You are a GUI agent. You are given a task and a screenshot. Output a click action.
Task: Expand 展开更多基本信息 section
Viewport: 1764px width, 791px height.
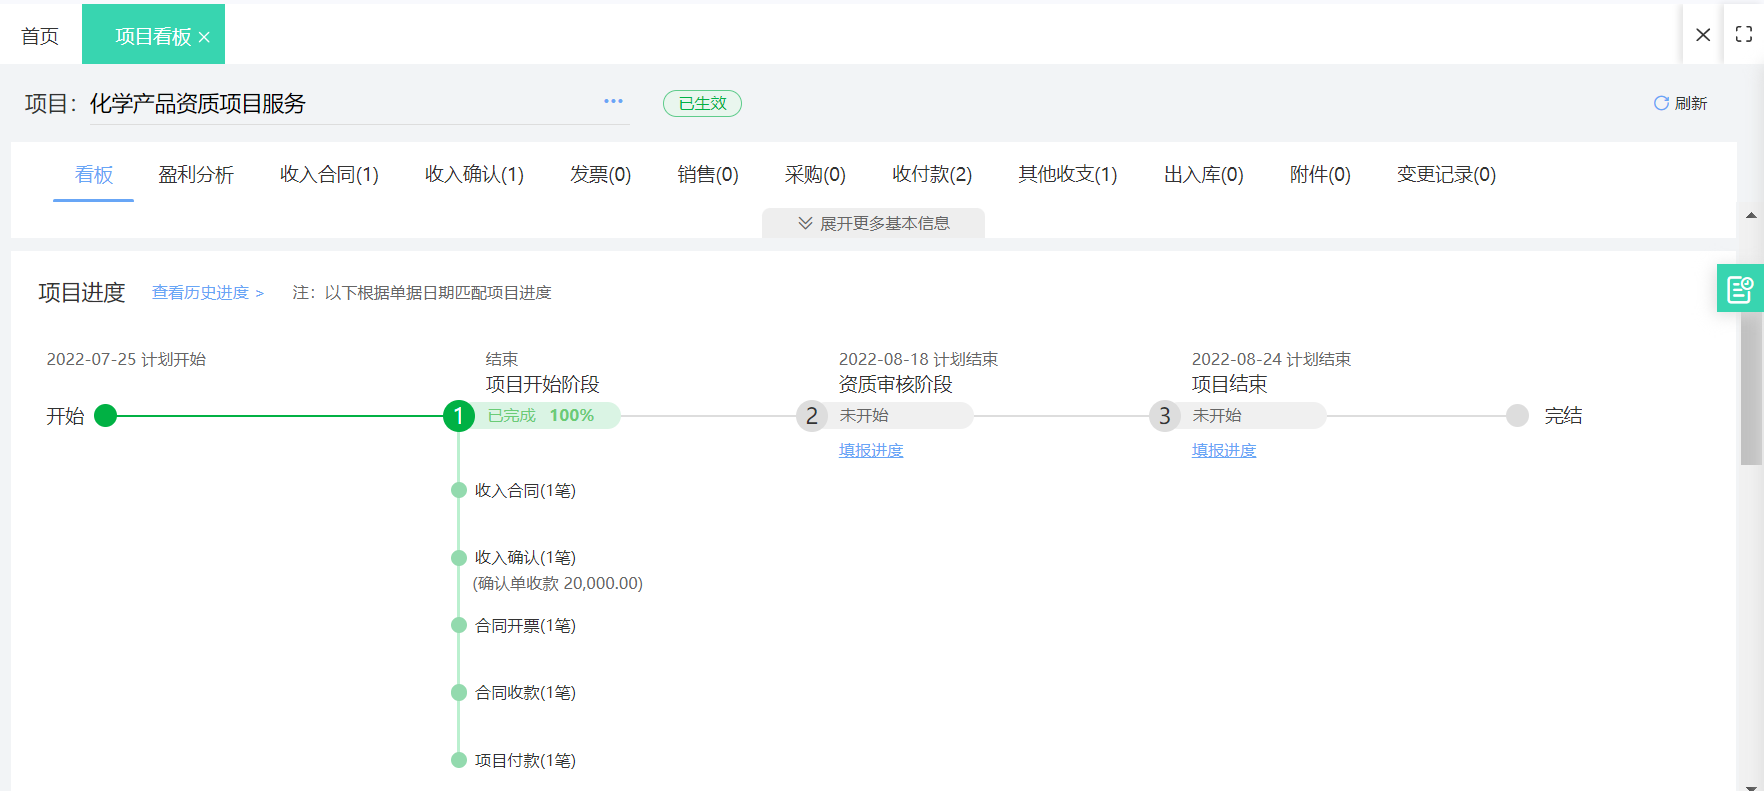pyautogui.click(x=873, y=223)
